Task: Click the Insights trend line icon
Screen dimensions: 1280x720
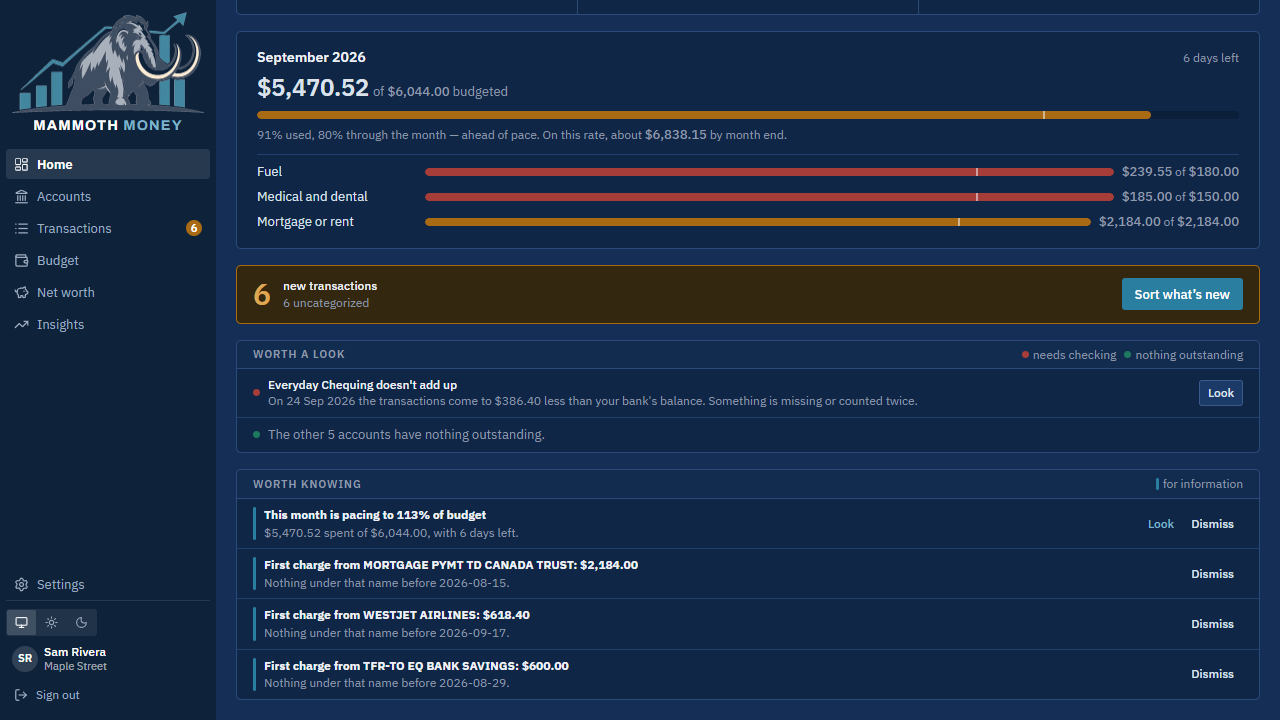Action: (21, 324)
